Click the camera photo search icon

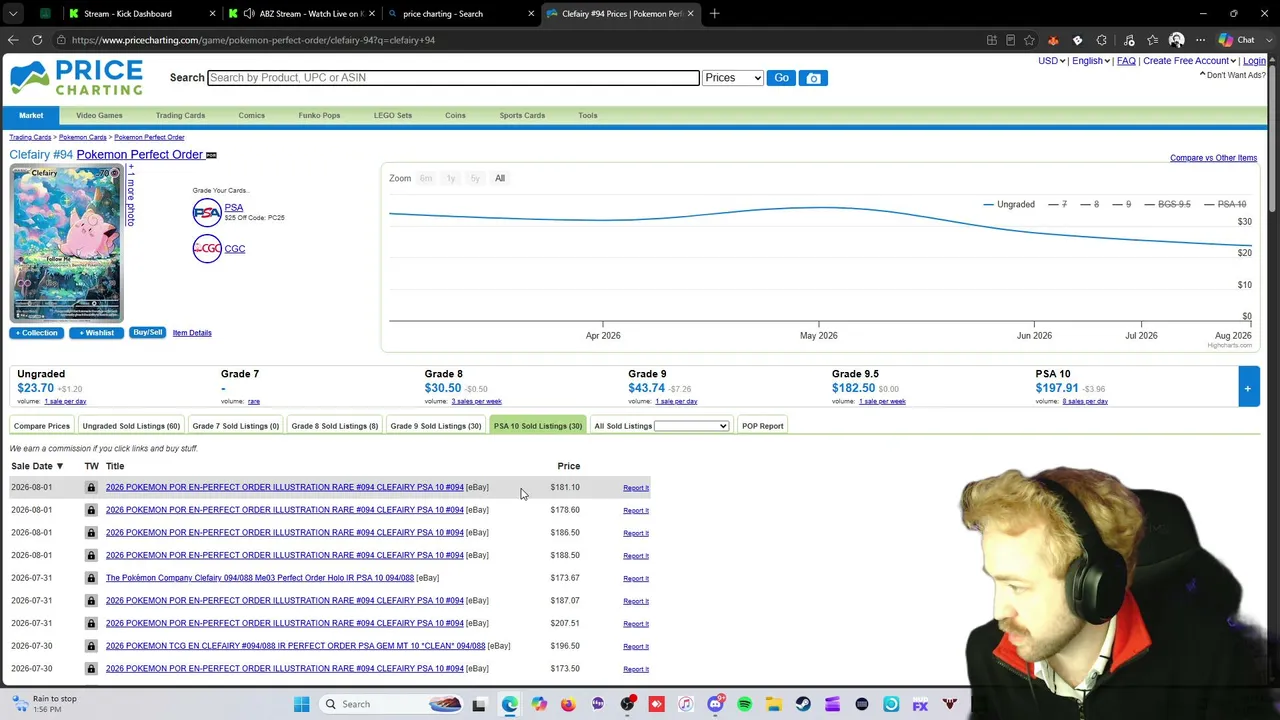(813, 78)
